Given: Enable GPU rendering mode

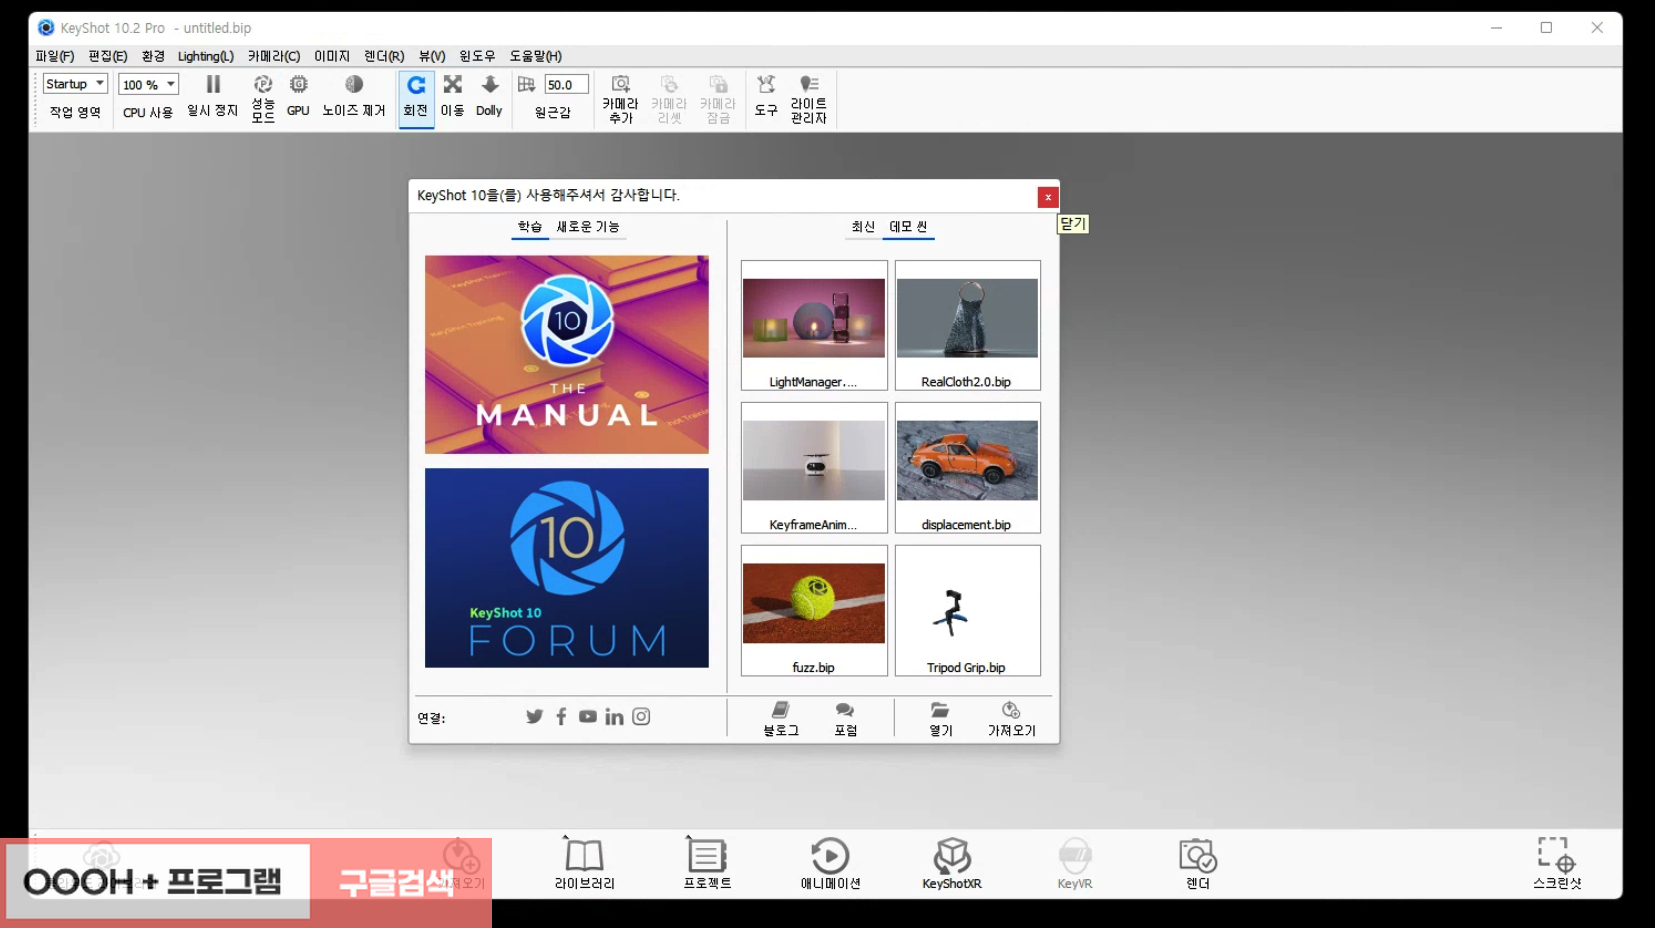Looking at the screenshot, I should (298, 96).
